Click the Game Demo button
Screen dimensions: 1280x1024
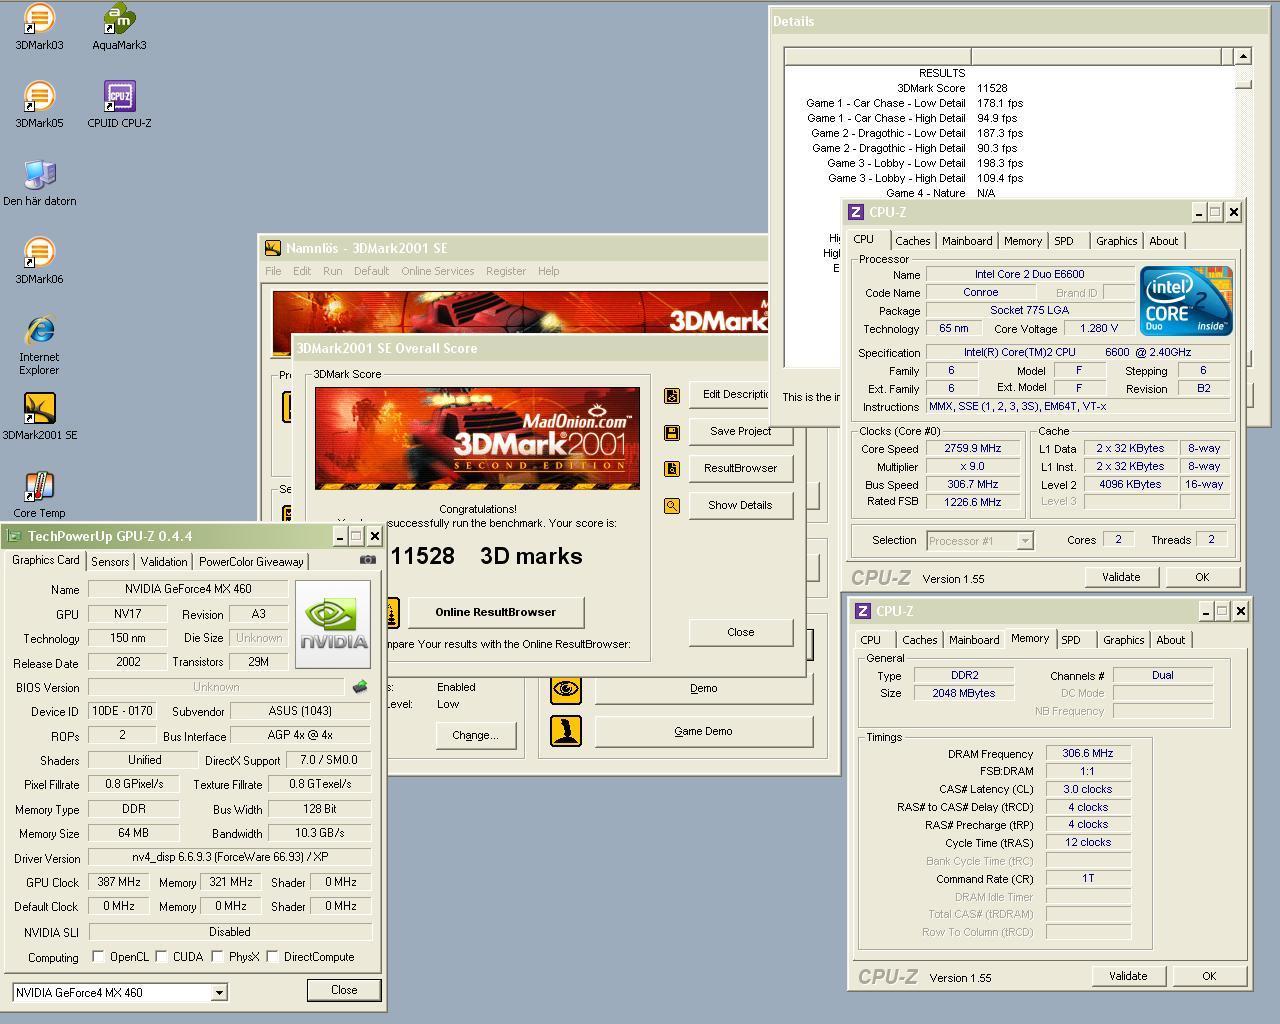[x=704, y=731]
